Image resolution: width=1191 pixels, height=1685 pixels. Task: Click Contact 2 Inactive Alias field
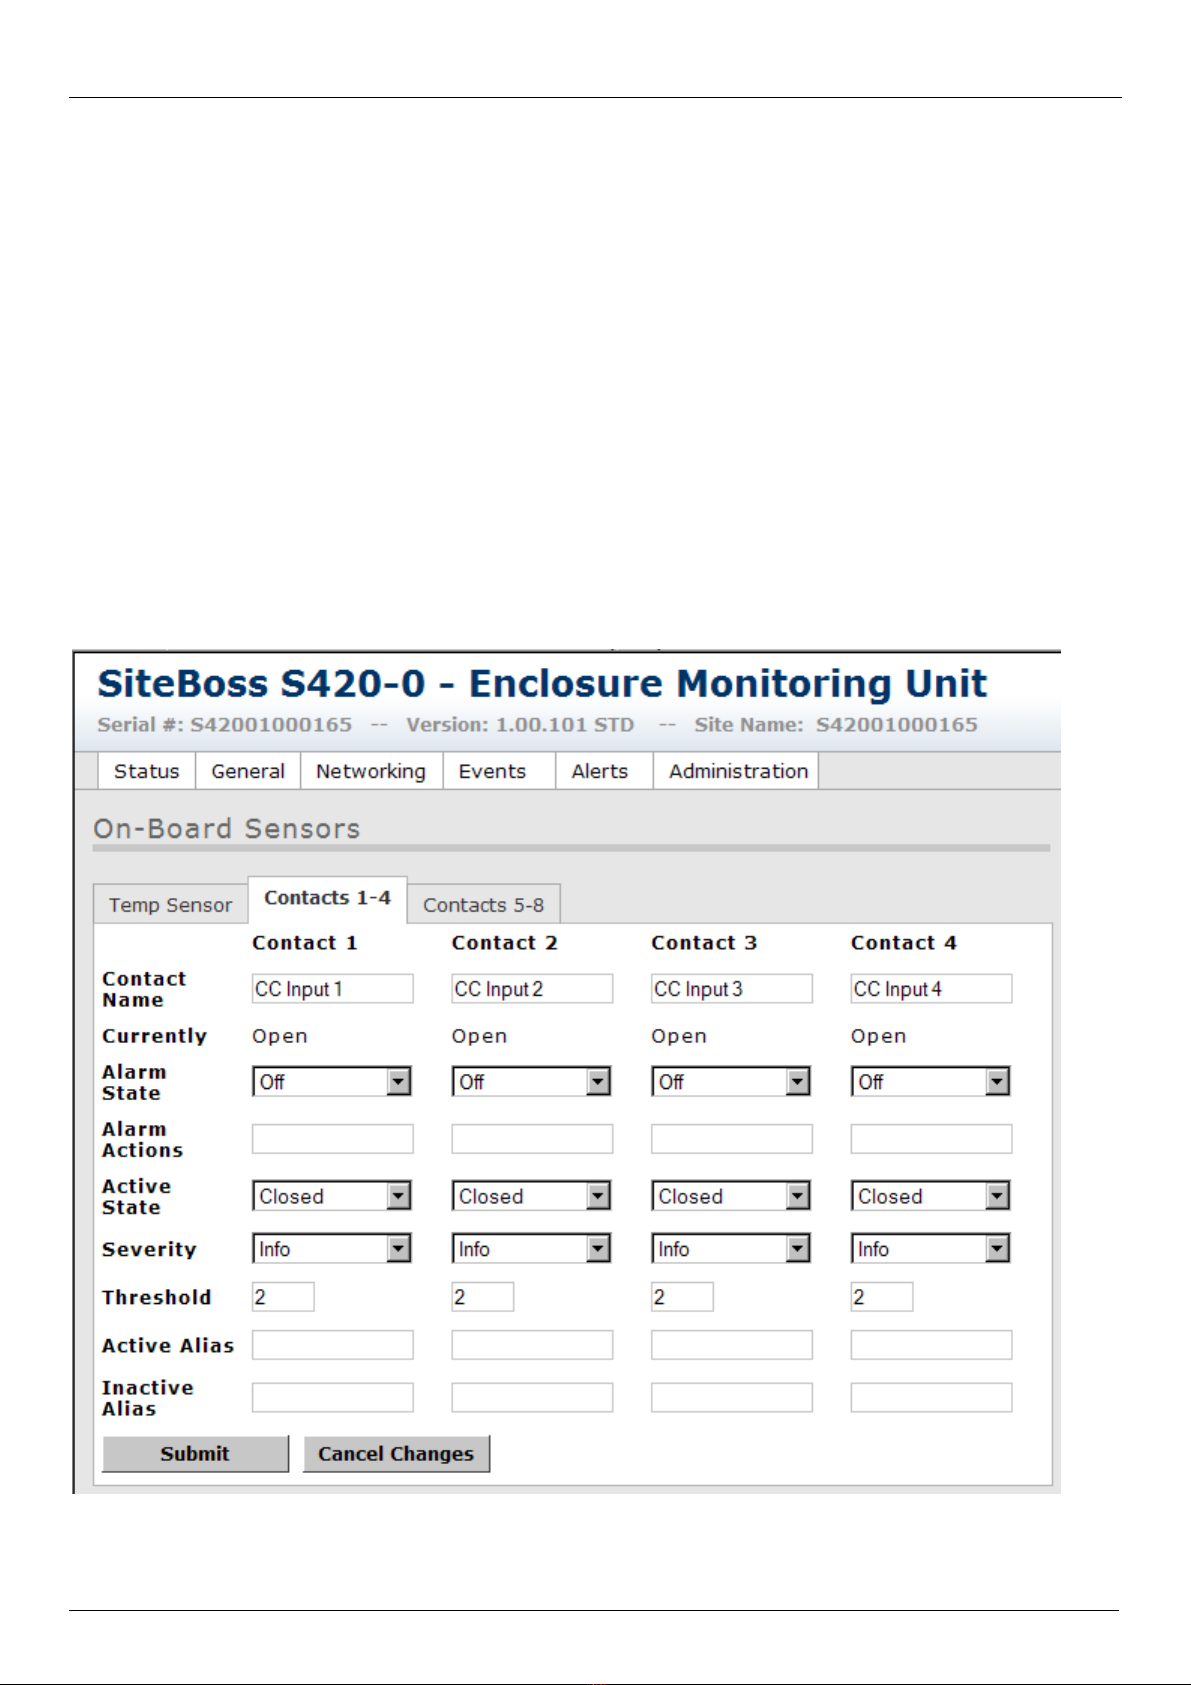click(x=532, y=1398)
